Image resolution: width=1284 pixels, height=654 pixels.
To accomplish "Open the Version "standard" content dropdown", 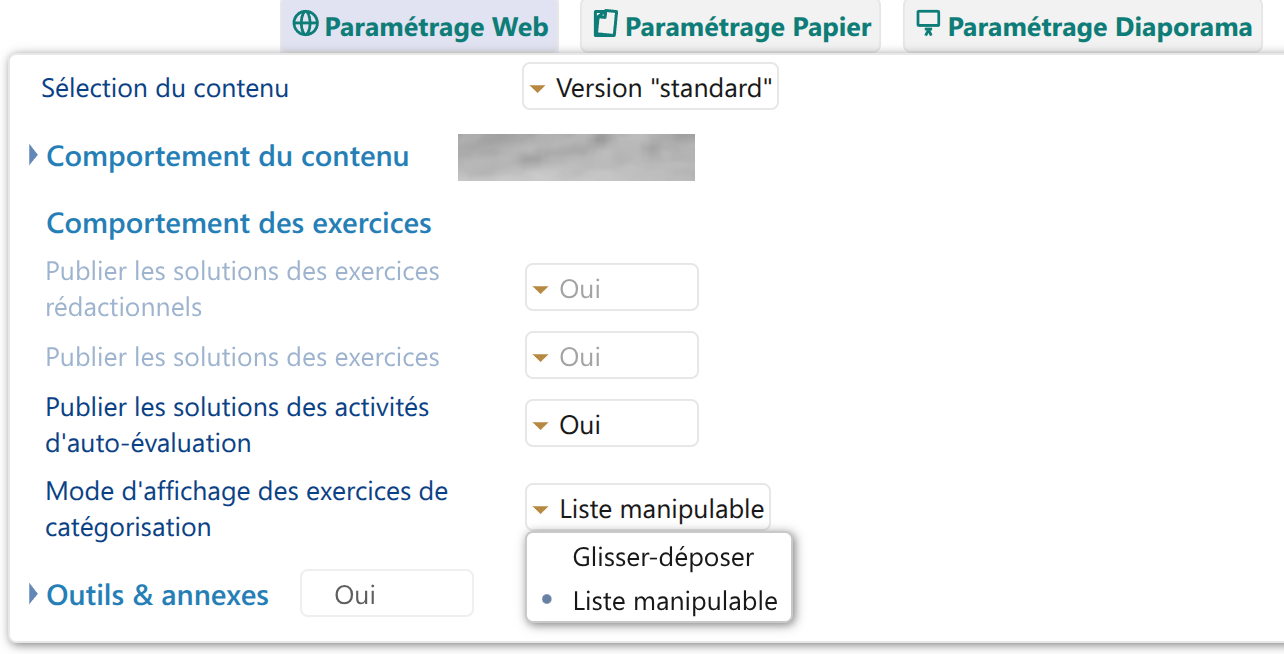I will coord(650,89).
